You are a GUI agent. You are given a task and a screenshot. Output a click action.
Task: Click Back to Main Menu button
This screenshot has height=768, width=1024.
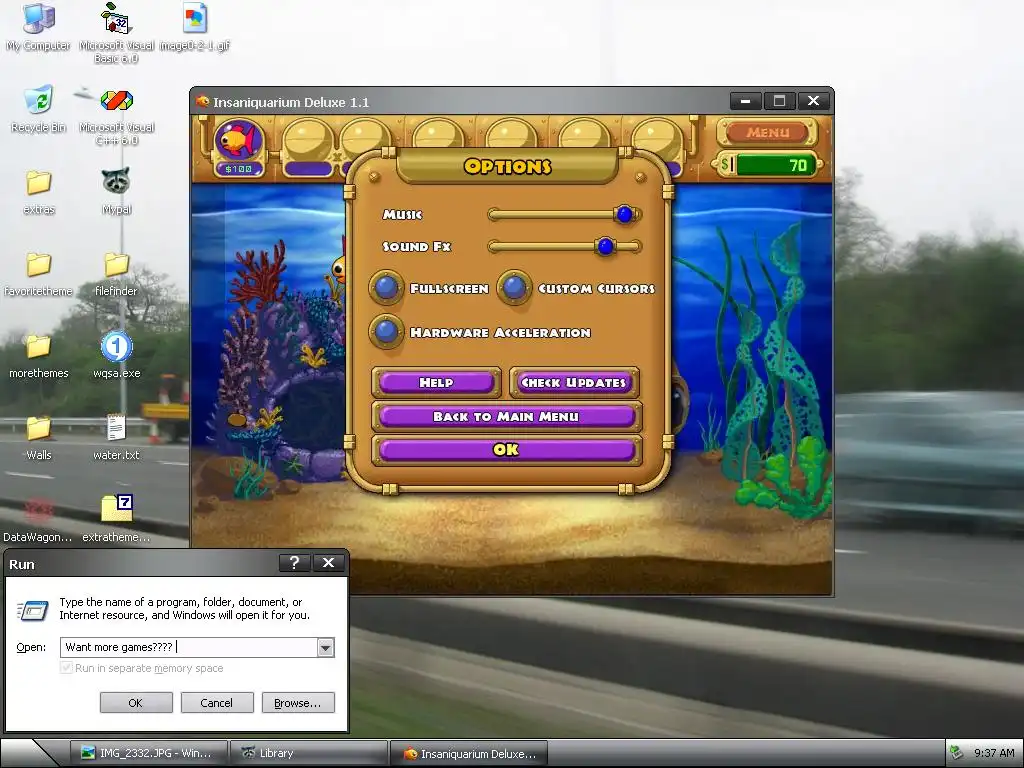pyautogui.click(x=506, y=417)
